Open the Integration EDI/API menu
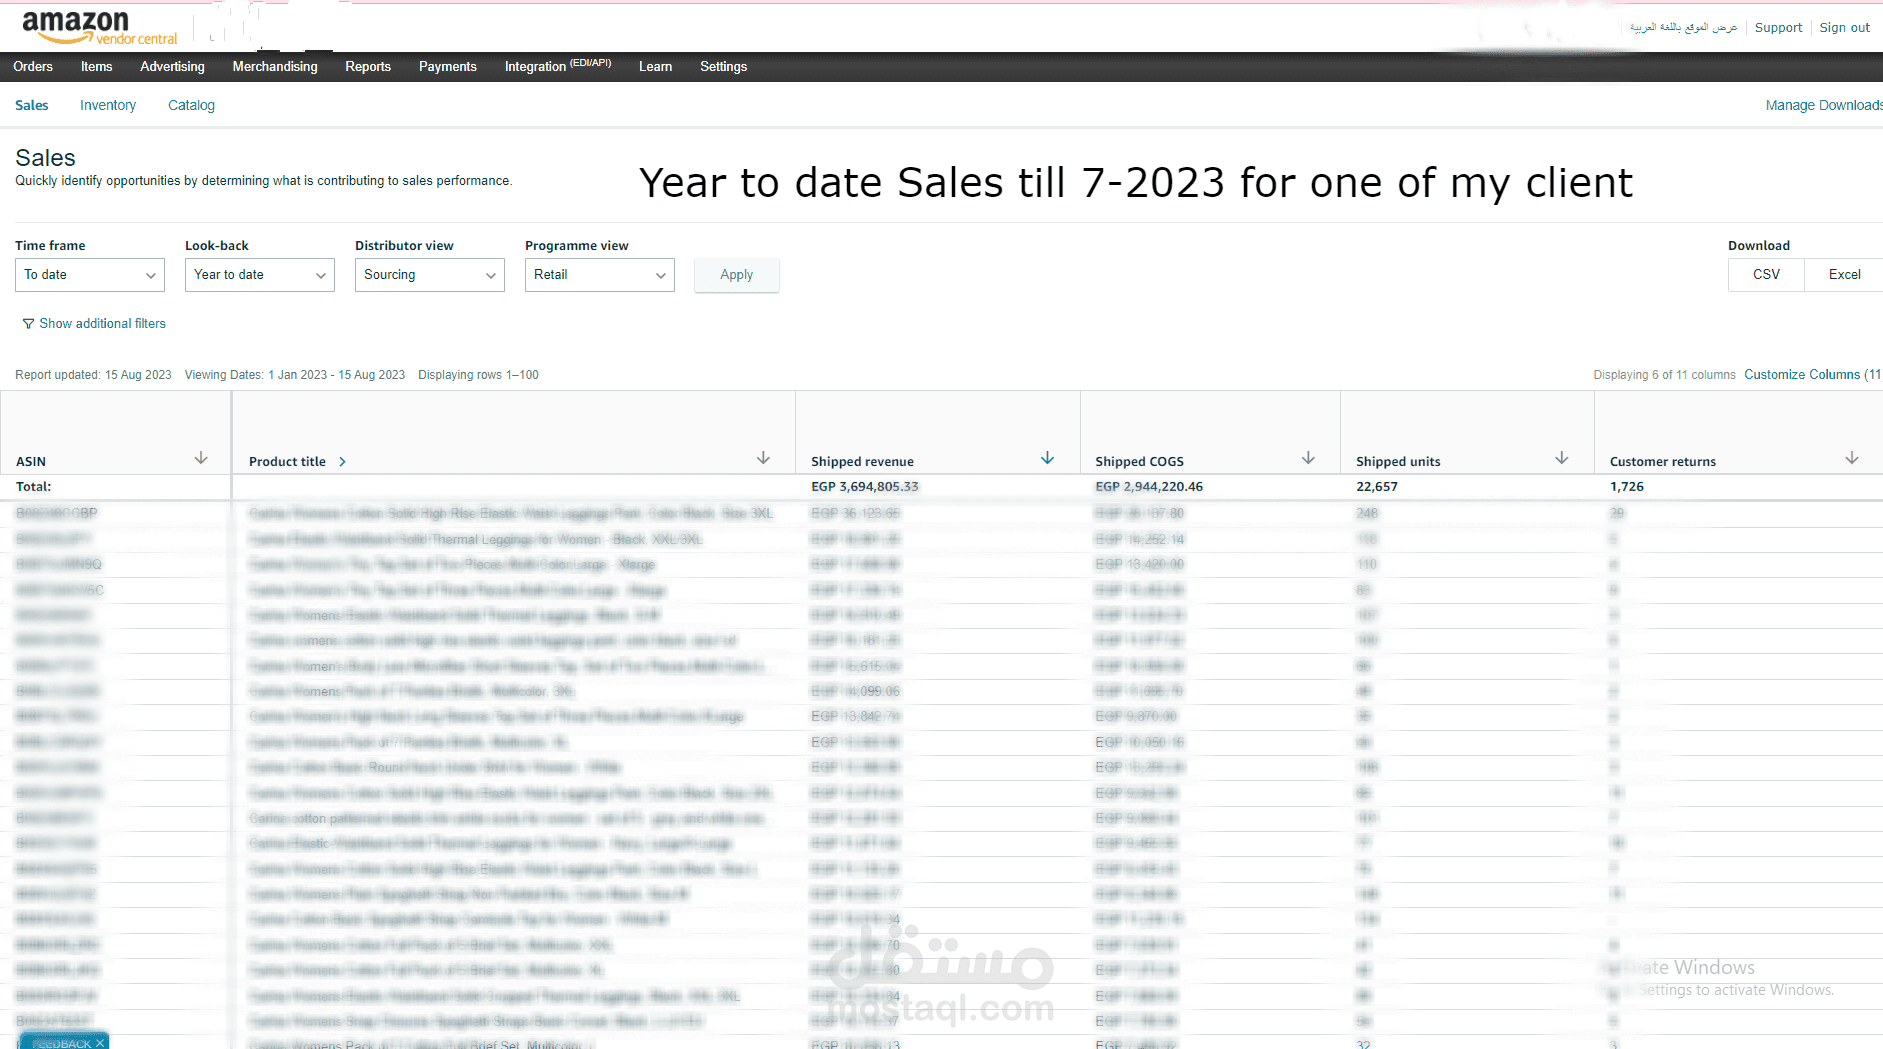This screenshot has height=1049, width=1883. point(558,66)
